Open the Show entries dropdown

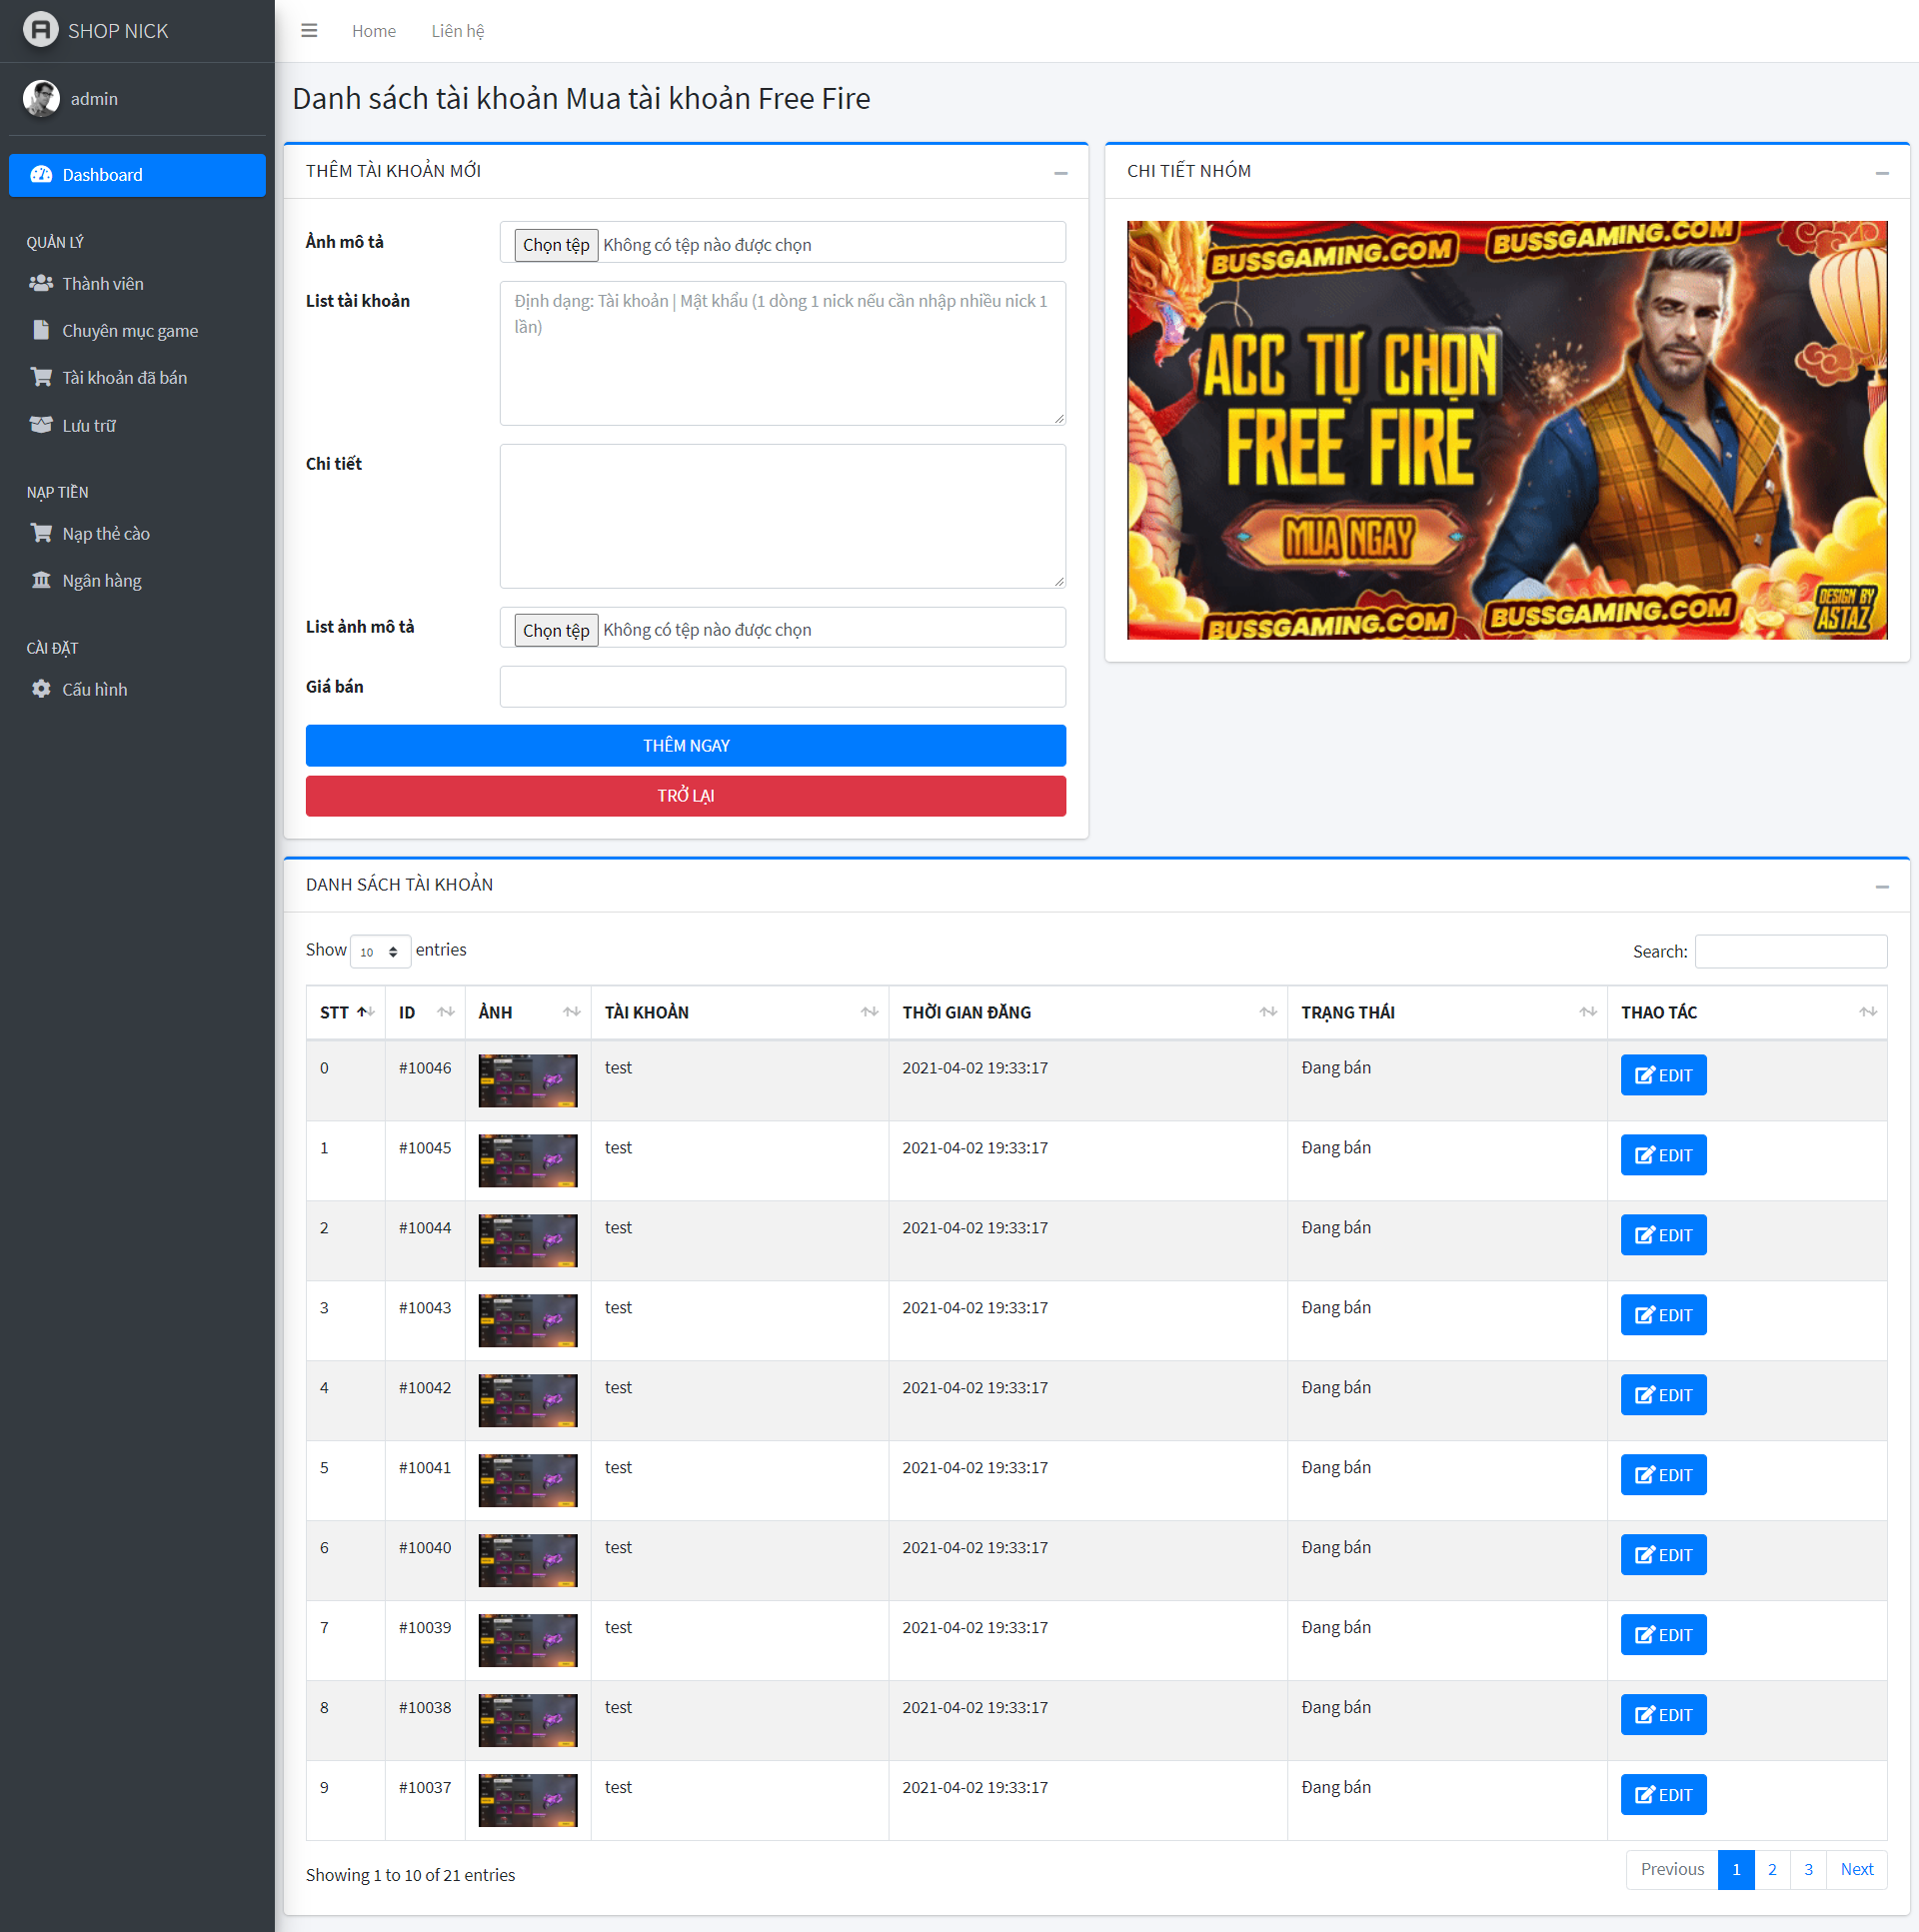(380, 952)
